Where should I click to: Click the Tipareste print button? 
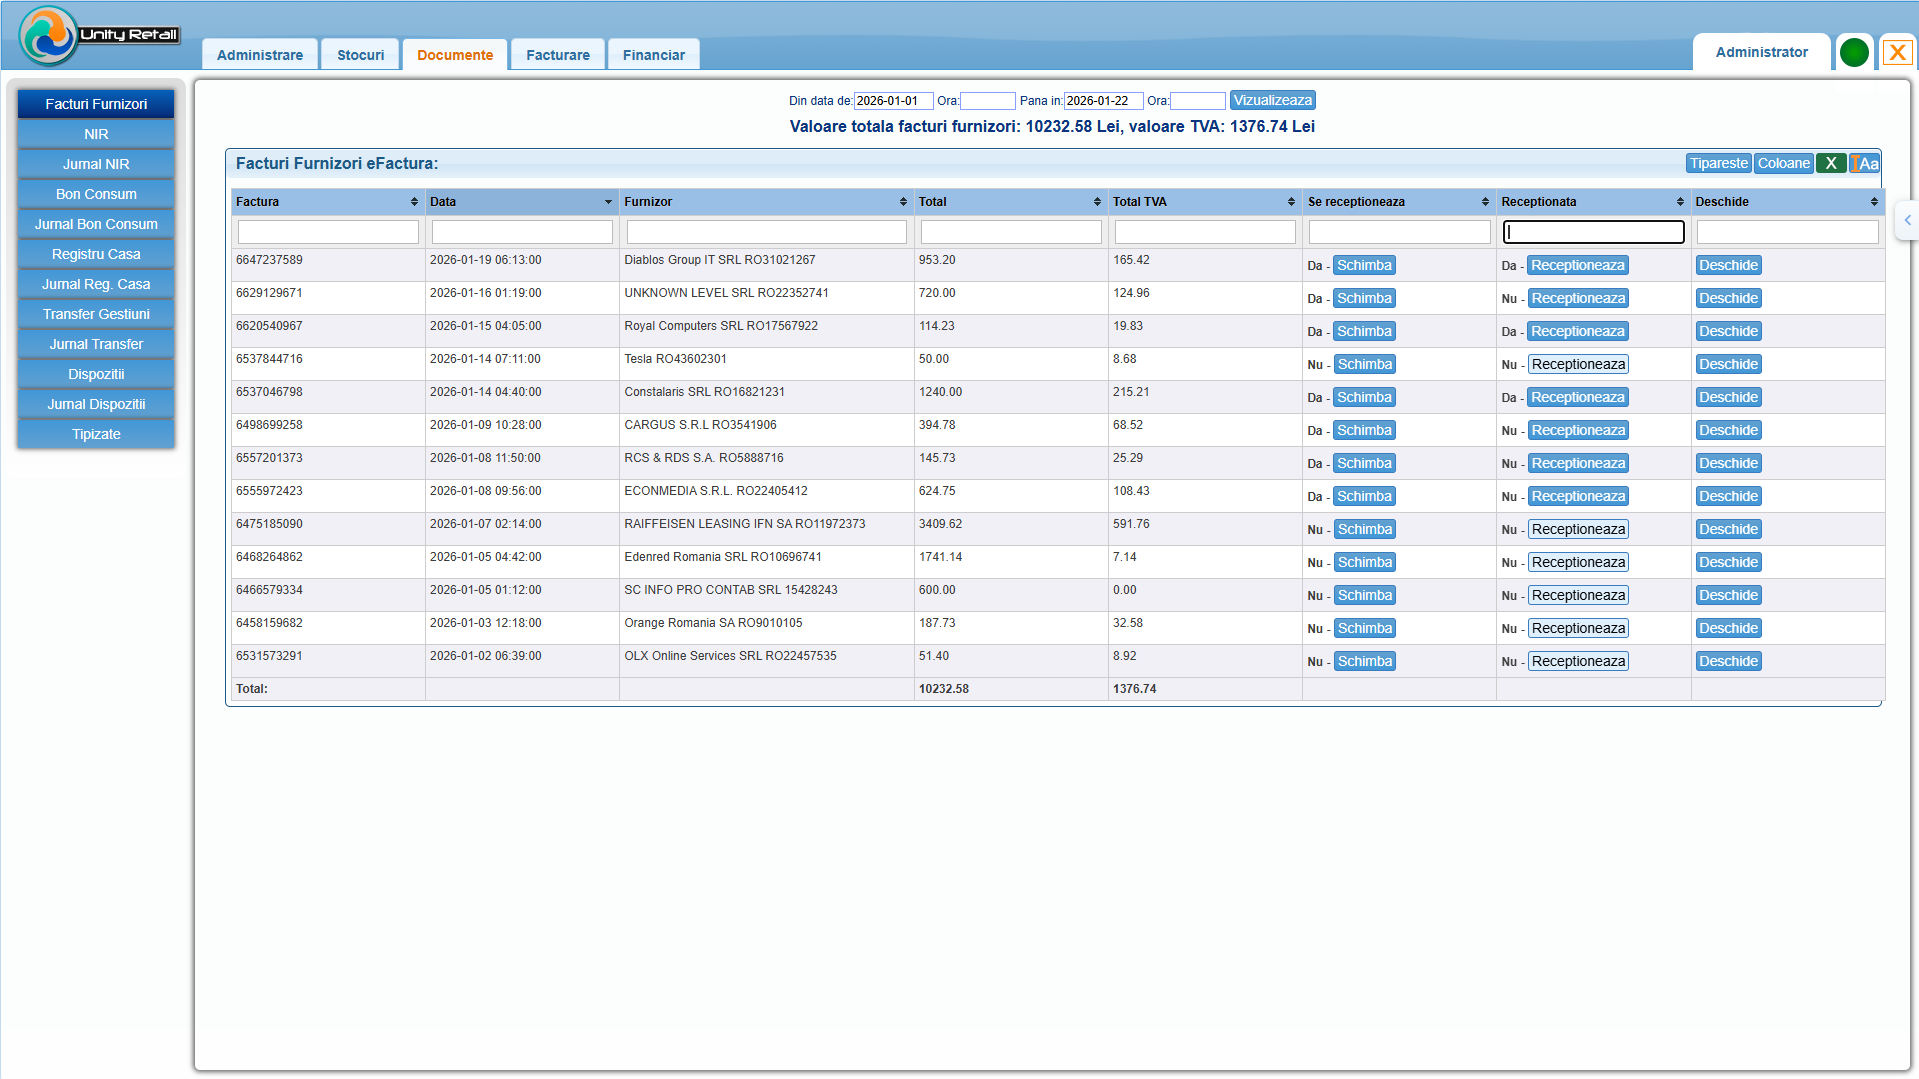coord(1718,164)
